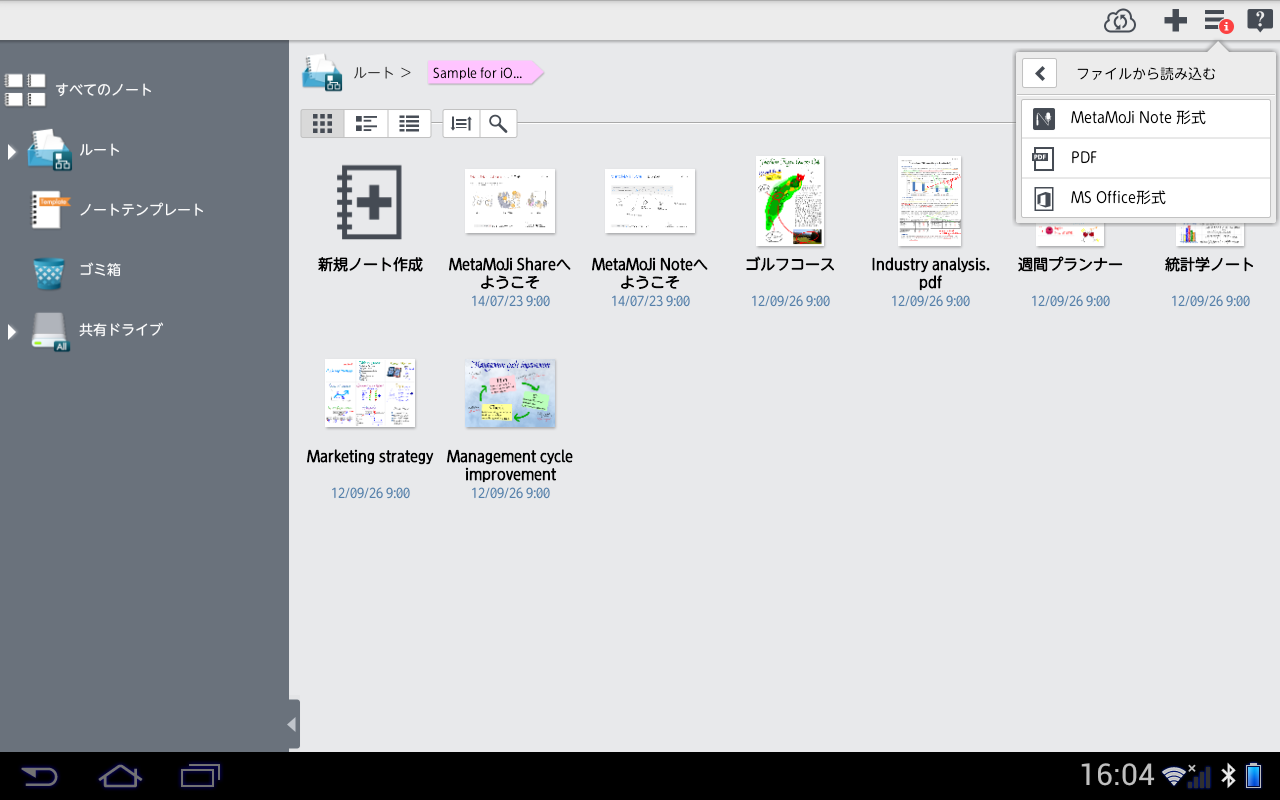Click the 統計学ノート label
Screen dimensions: 1280x800
[x=1210, y=265]
